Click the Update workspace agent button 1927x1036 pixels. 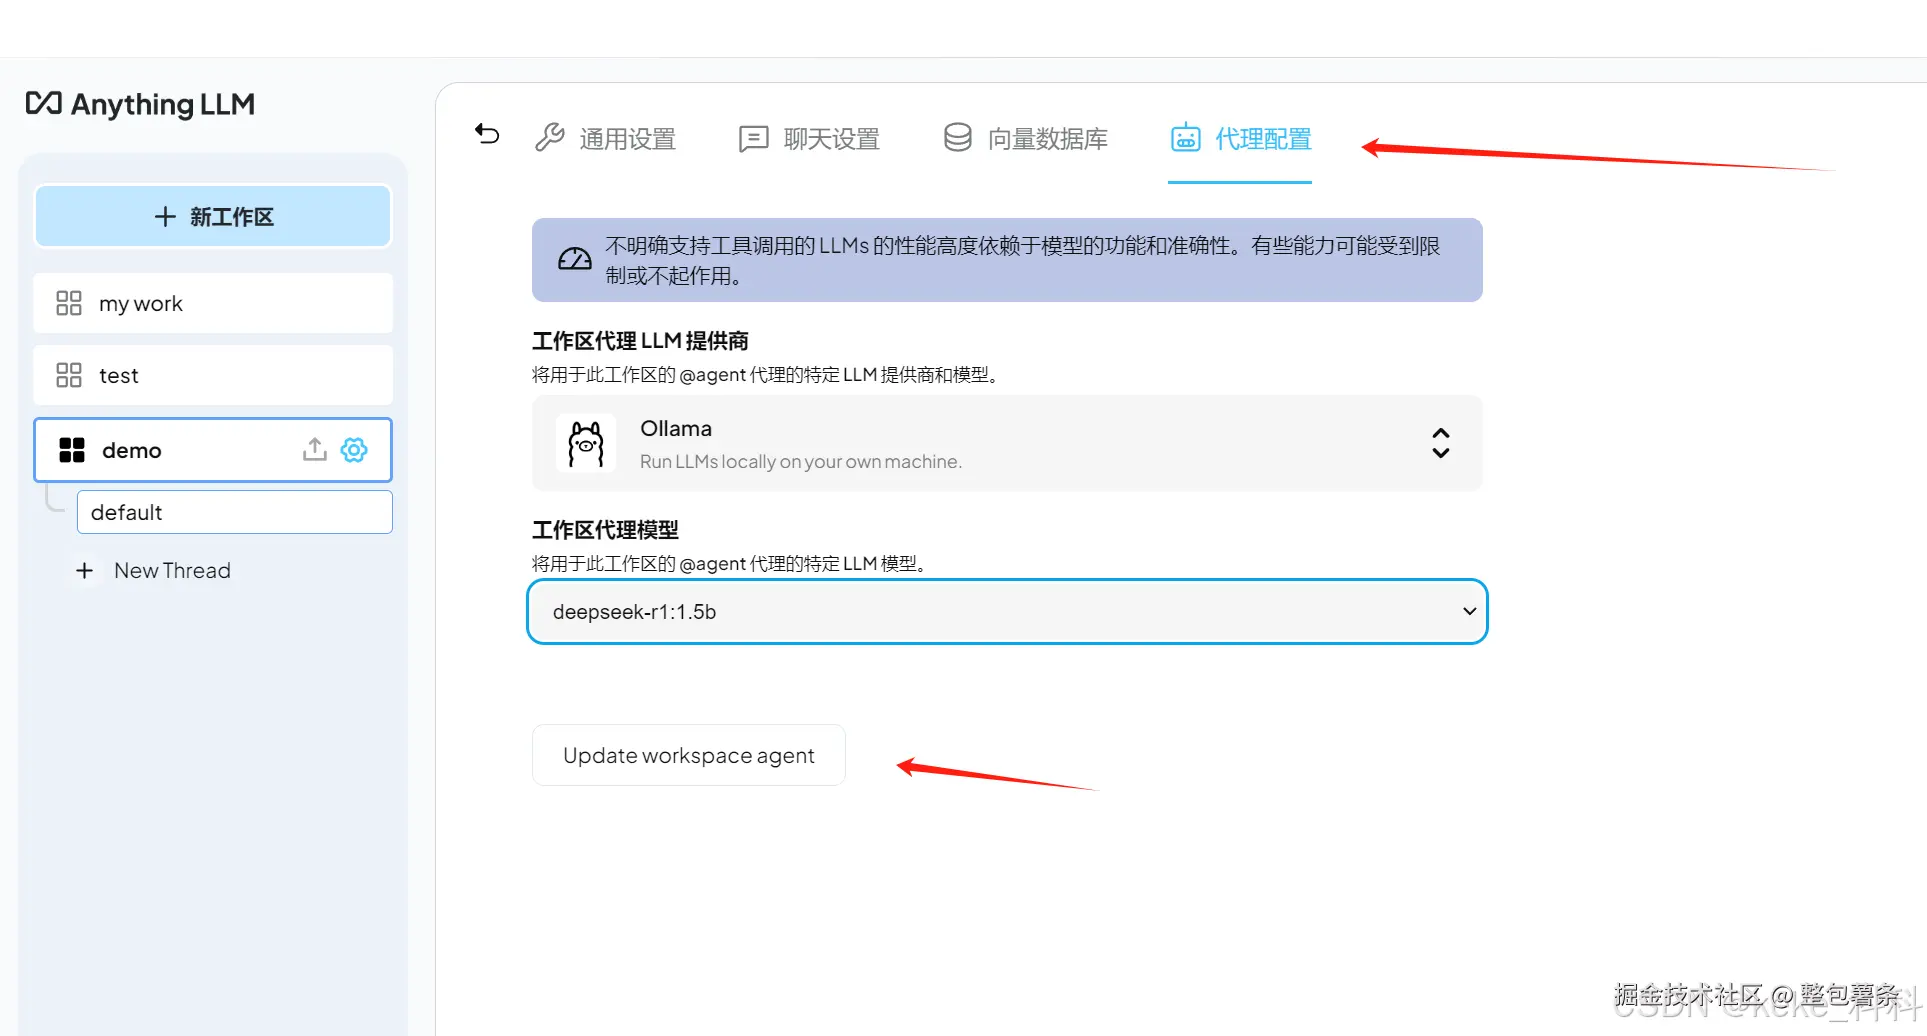pyautogui.click(x=688, y=755)
